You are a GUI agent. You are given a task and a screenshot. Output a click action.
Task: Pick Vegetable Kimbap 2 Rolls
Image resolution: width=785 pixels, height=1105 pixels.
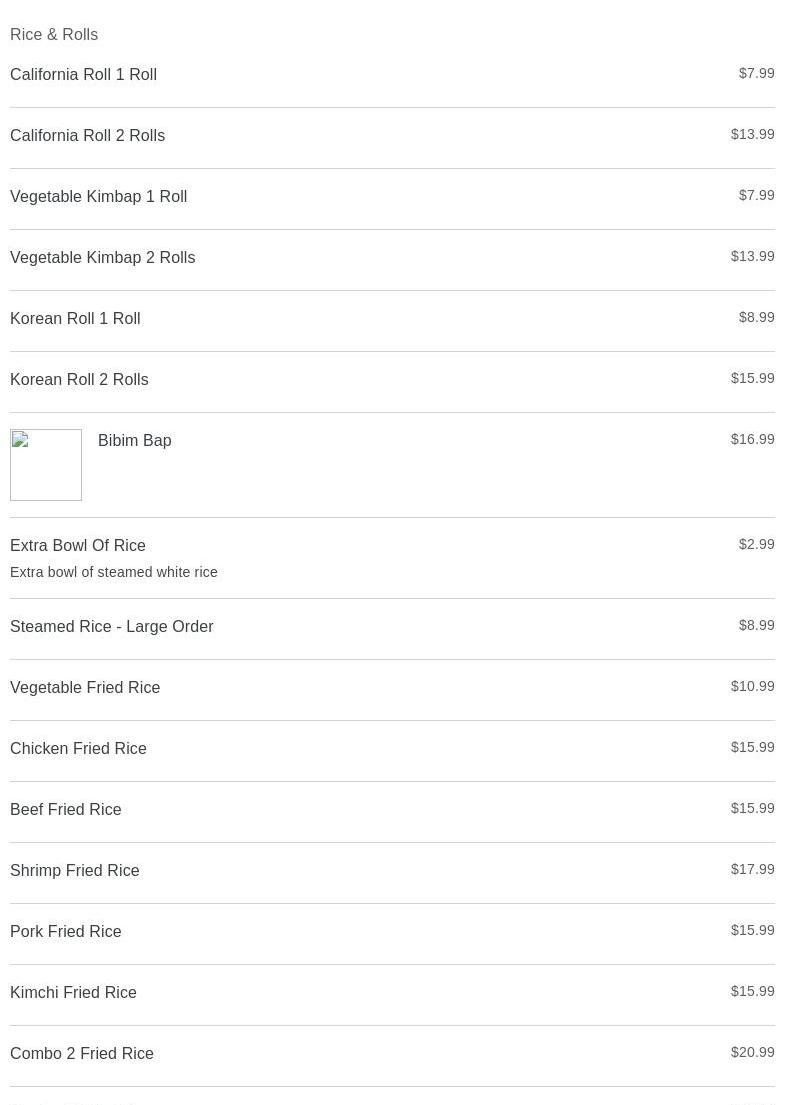[x=103, y=258]
